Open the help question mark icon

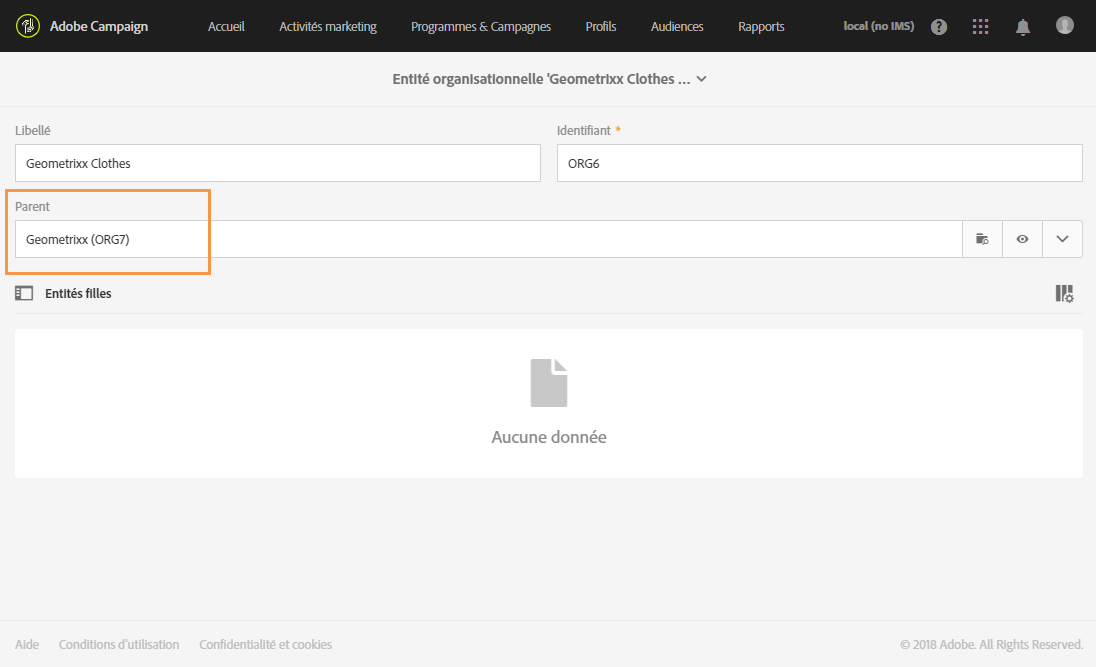939,27
